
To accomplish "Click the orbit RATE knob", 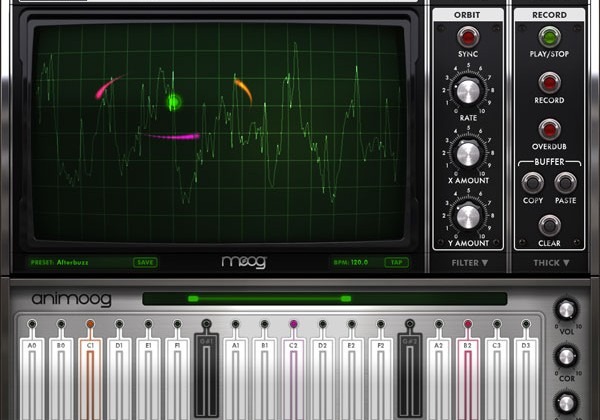I will (x=468, y=92).
